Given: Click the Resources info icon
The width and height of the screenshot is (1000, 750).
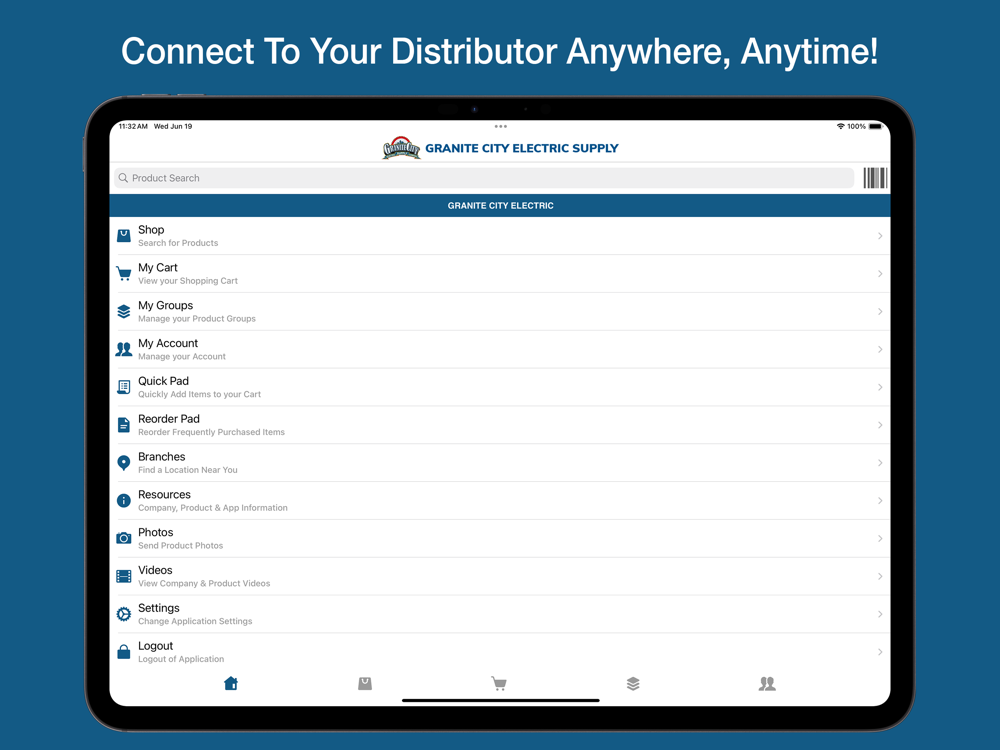Looking at the screenshot, I should click(124, 501).
